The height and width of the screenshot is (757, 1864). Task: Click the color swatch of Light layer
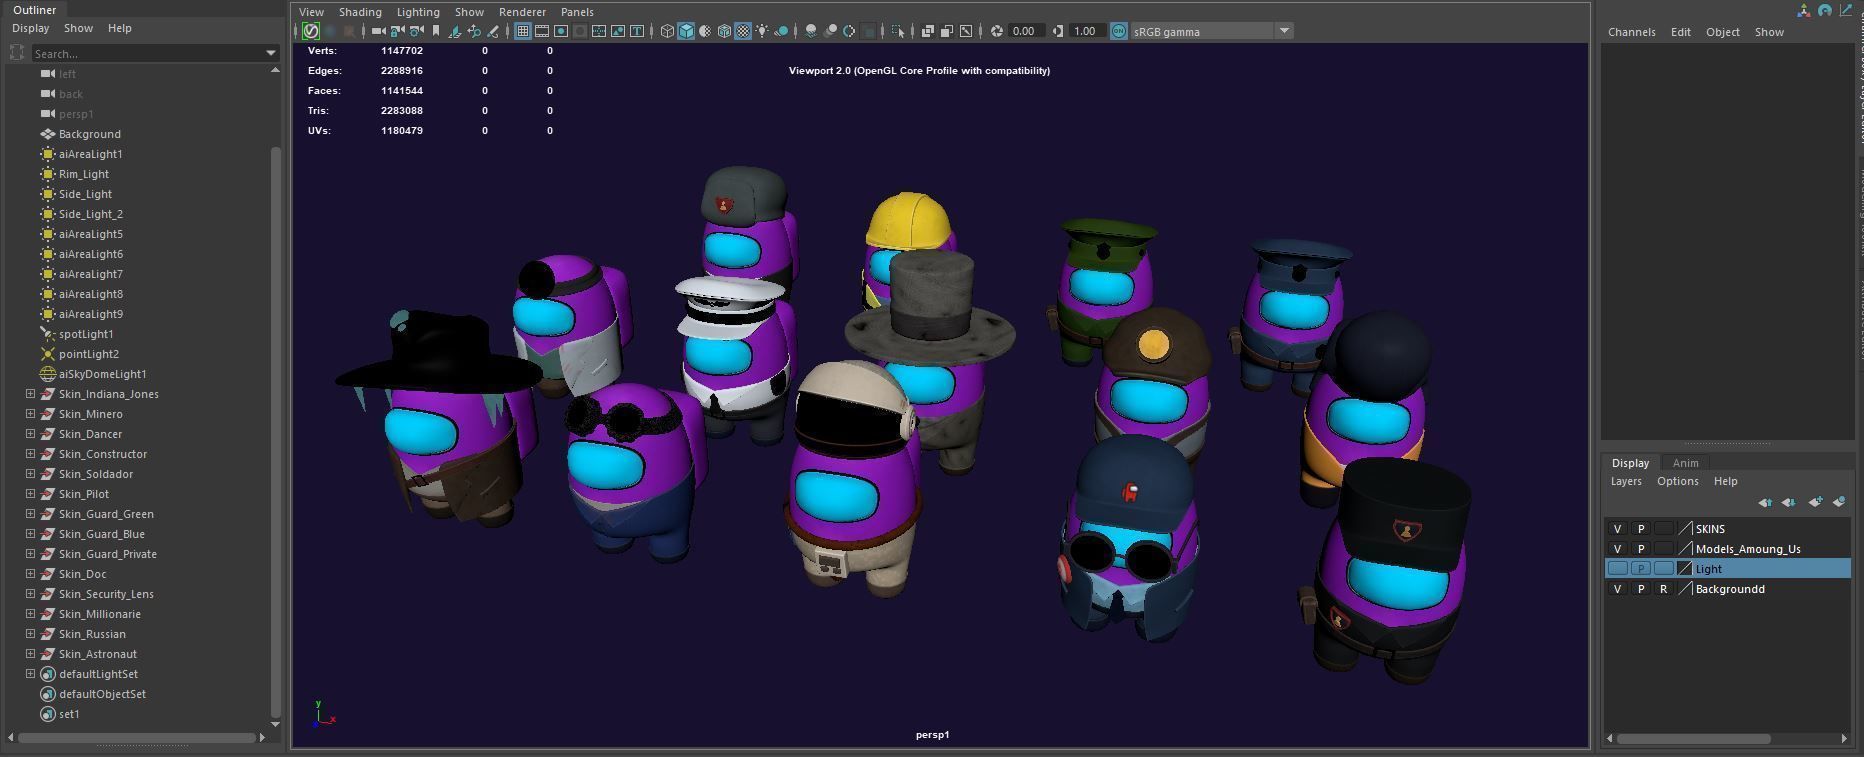click(x=1685, y=569)
